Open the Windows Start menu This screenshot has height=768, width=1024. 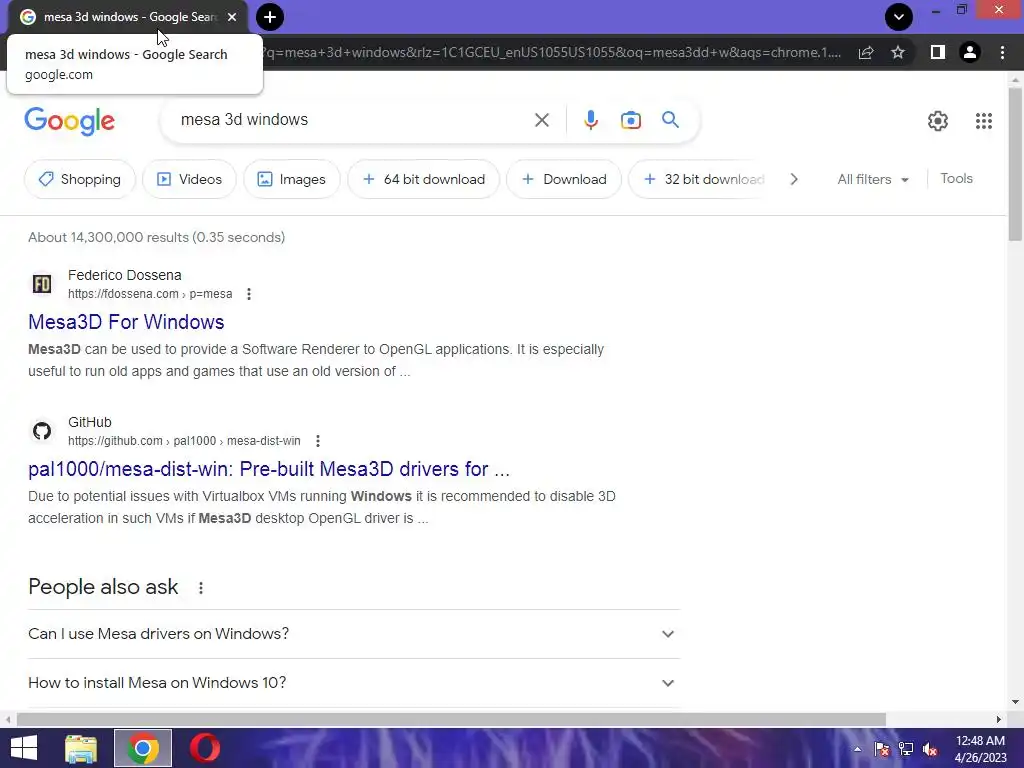(24, 748)
